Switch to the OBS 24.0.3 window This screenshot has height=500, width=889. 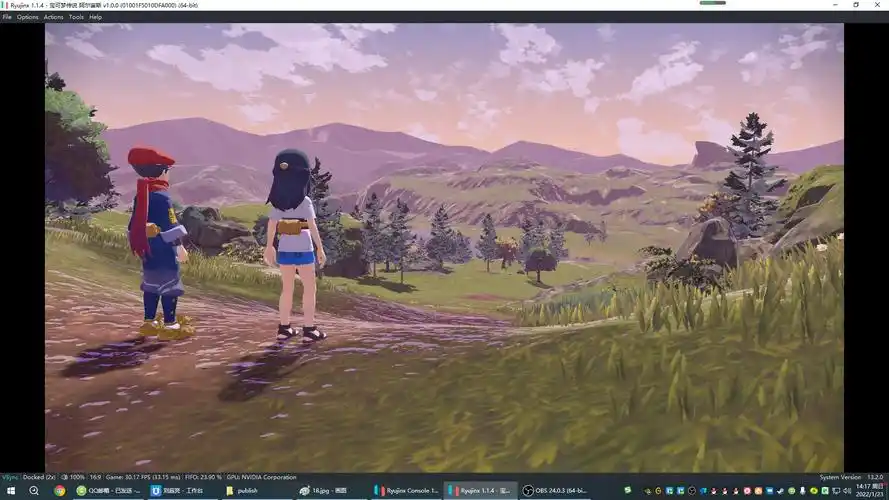554,491
